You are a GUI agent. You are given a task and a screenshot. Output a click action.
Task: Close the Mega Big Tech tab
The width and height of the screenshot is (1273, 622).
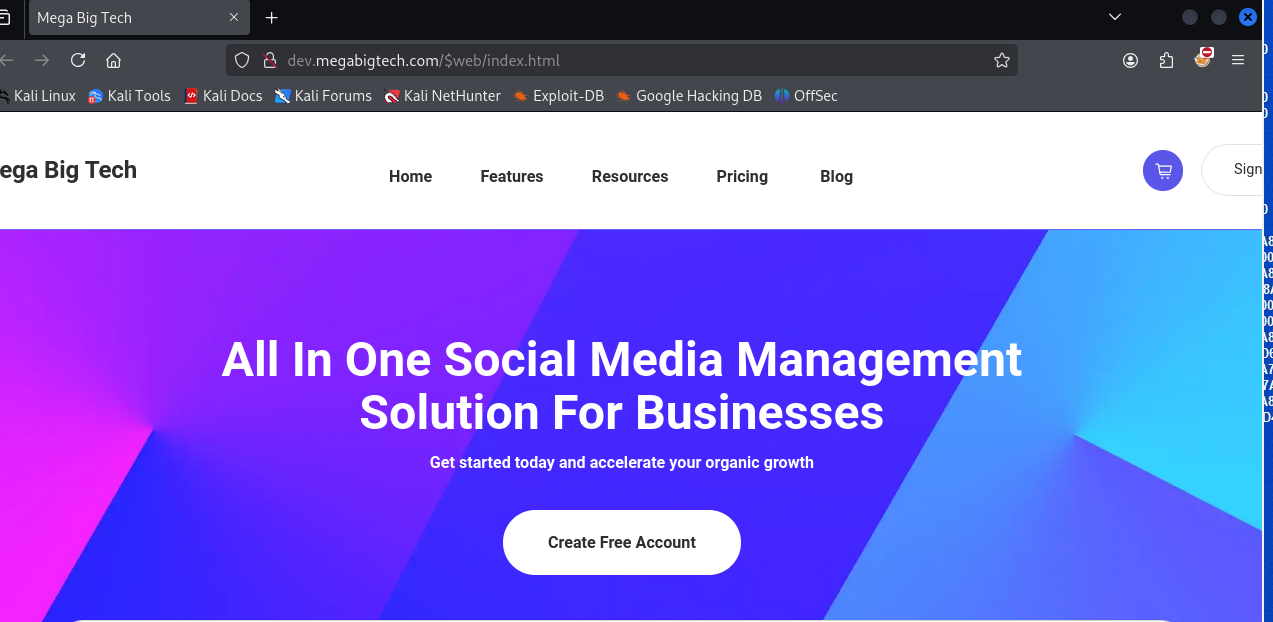(235, 17)
